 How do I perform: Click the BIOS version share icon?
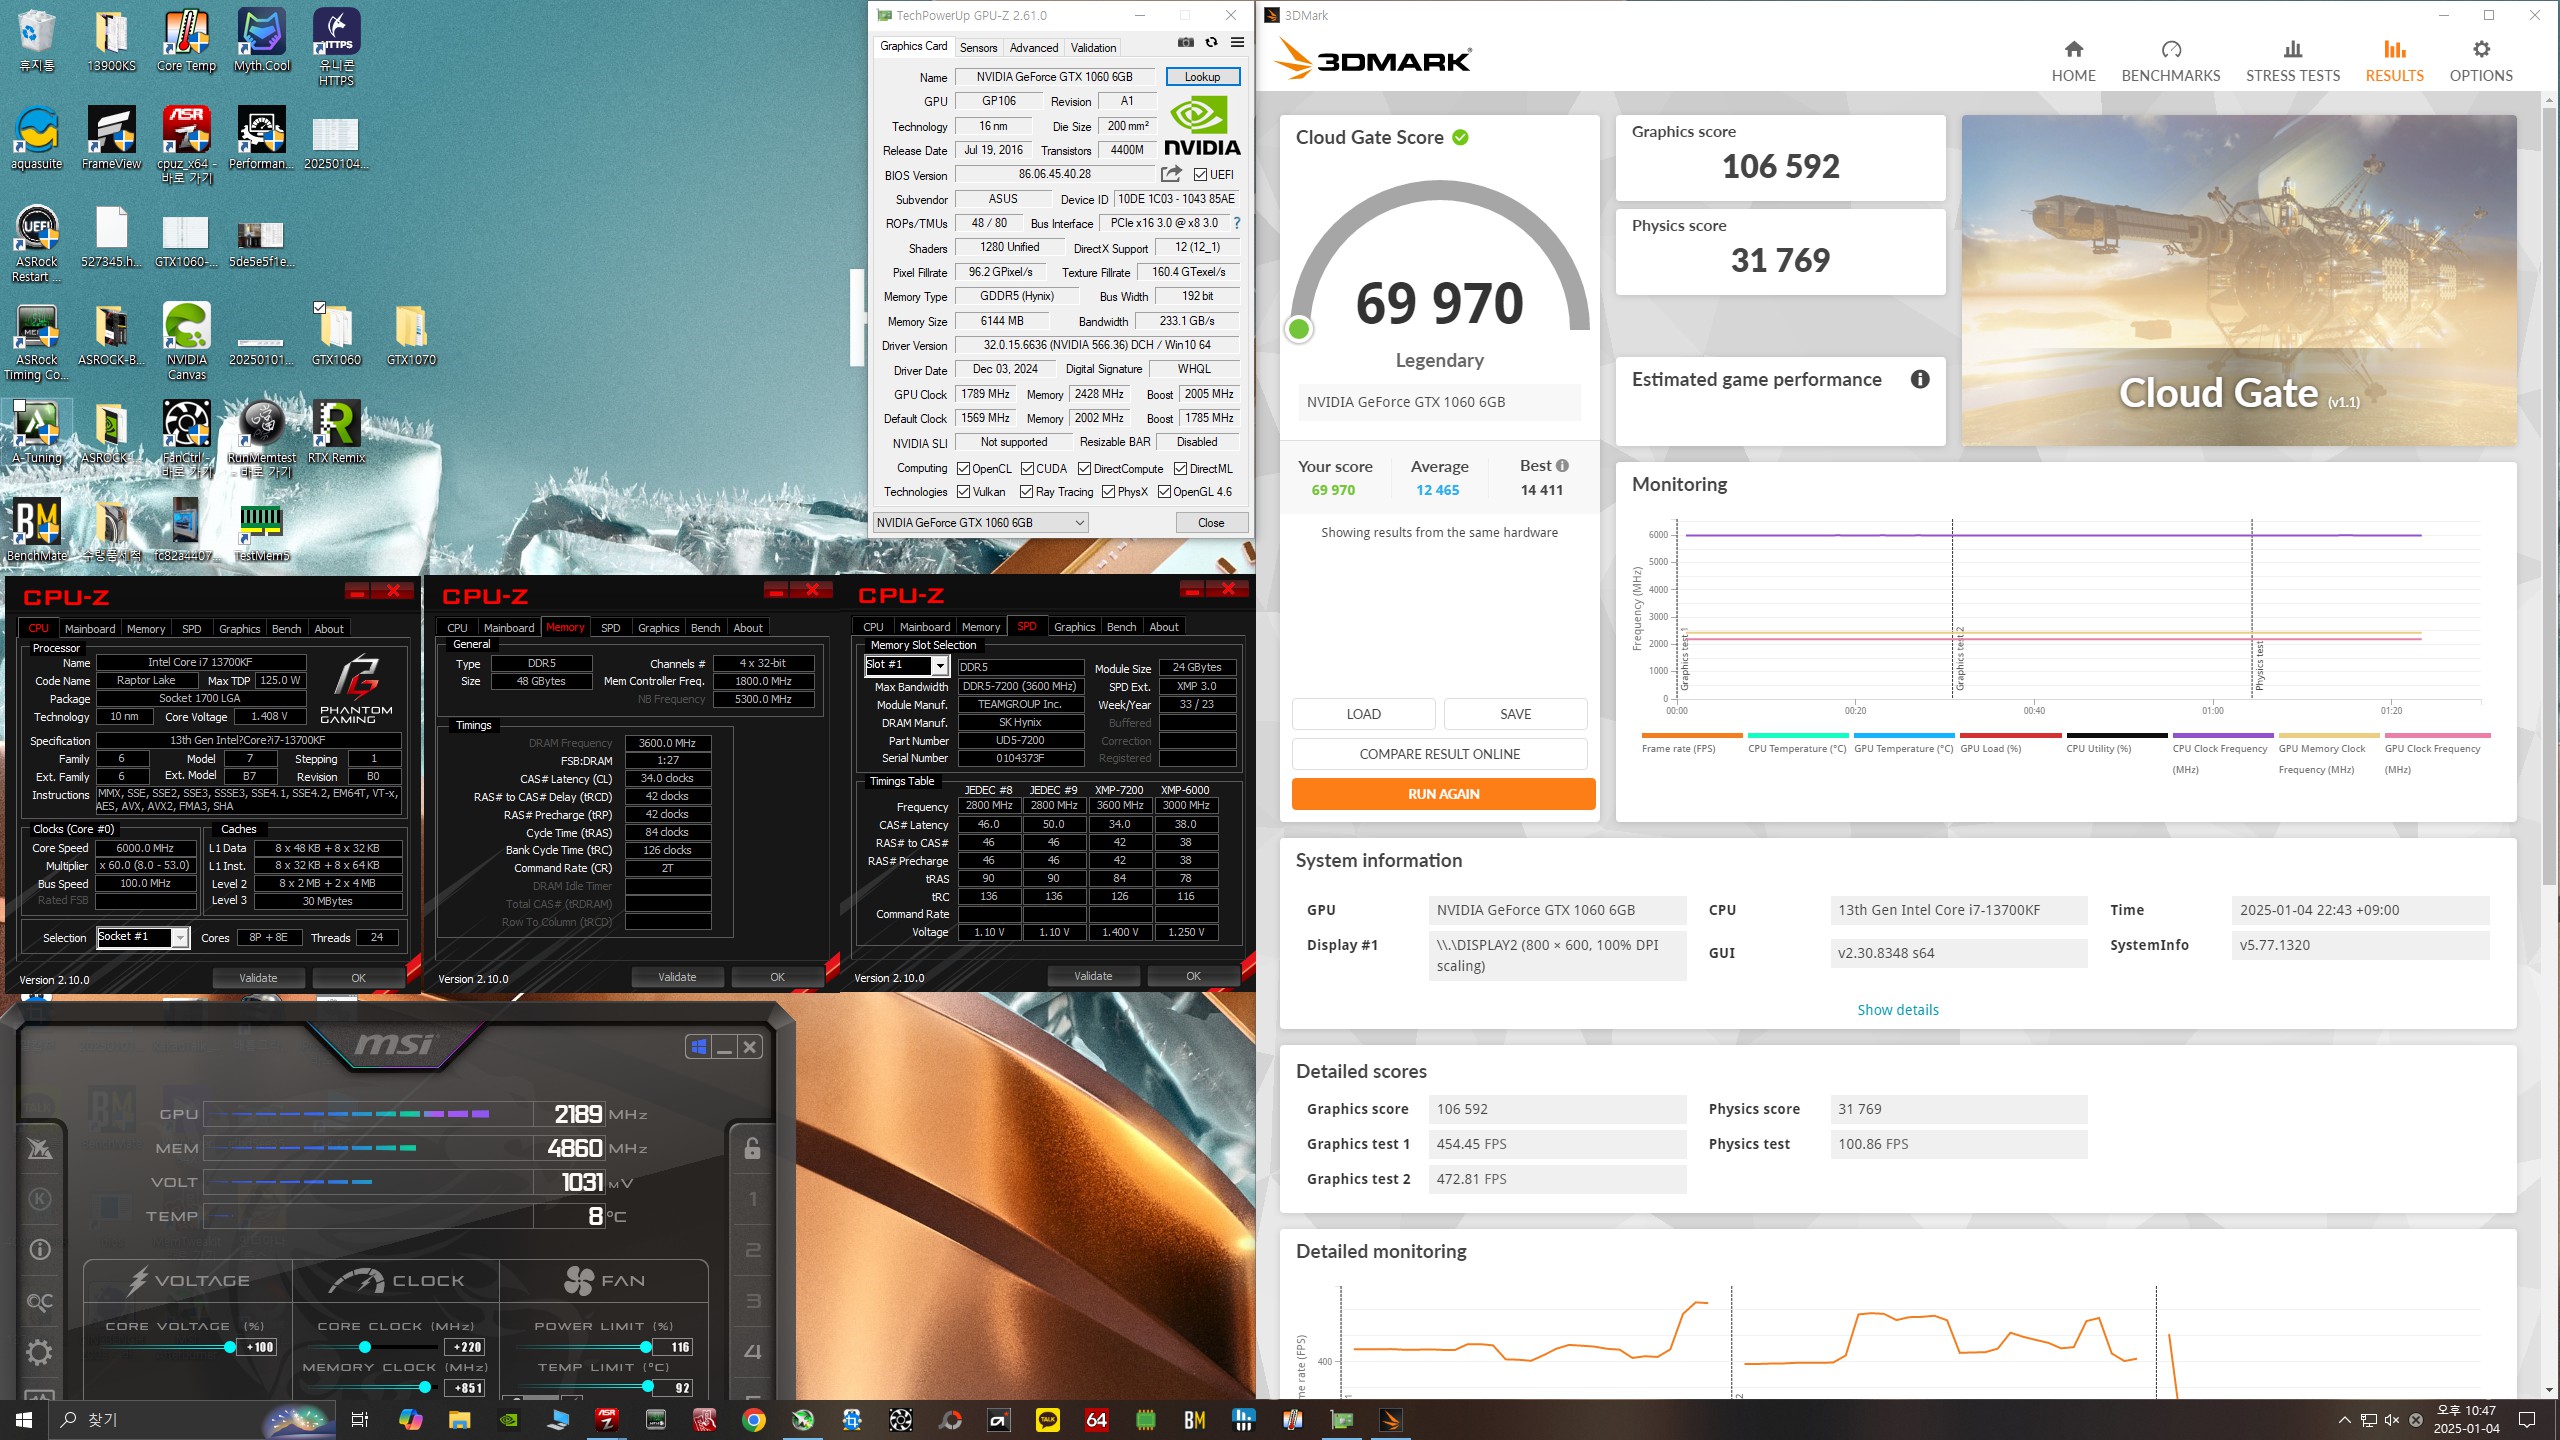[1171, 174]
